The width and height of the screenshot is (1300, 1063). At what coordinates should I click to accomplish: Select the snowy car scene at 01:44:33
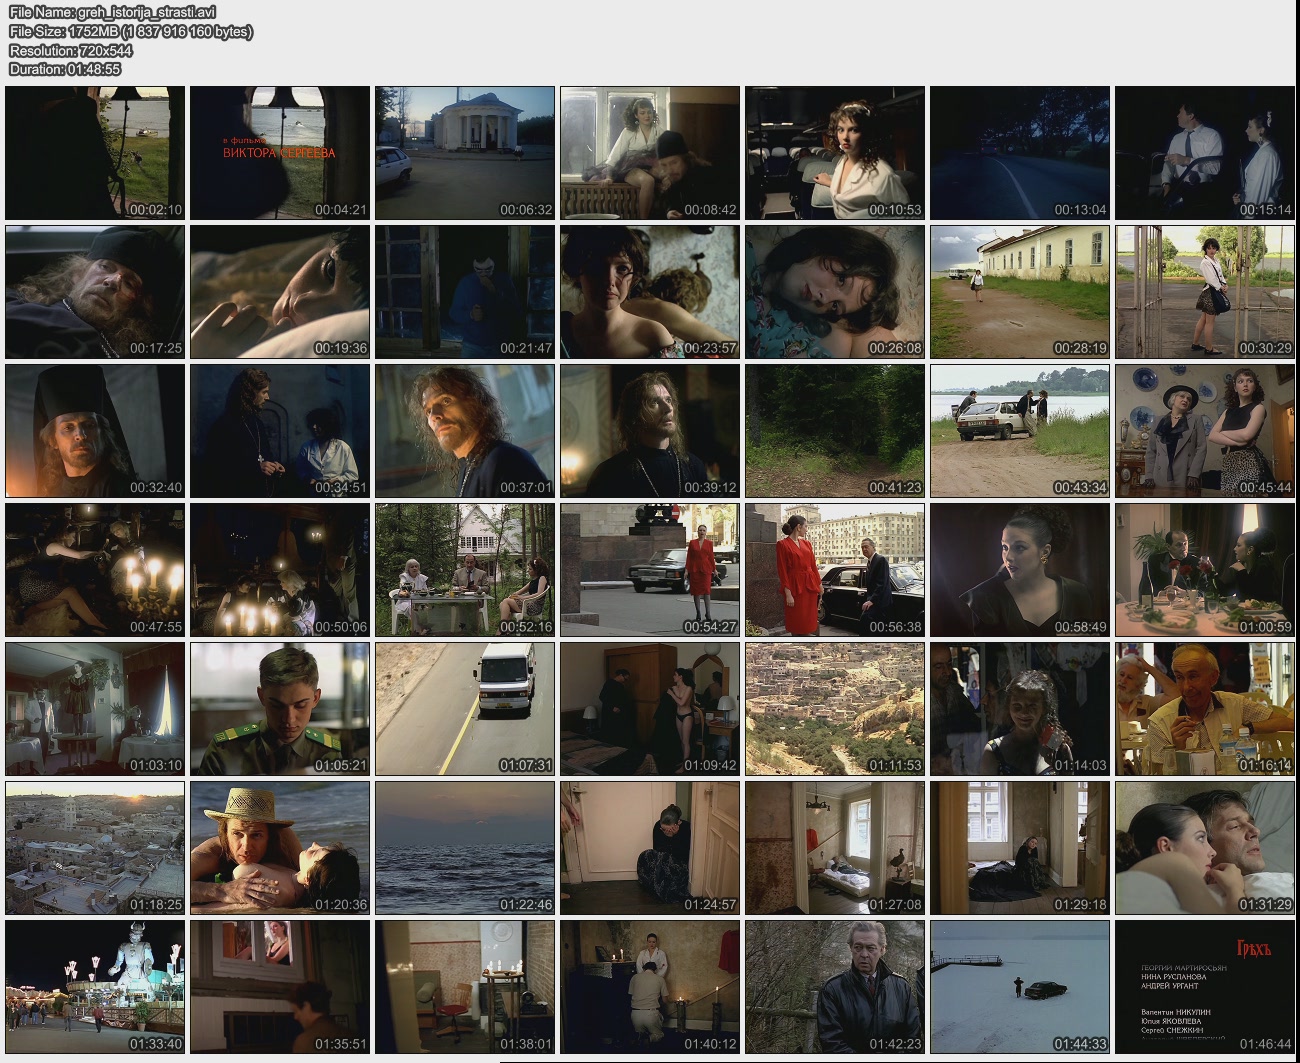1020,986
